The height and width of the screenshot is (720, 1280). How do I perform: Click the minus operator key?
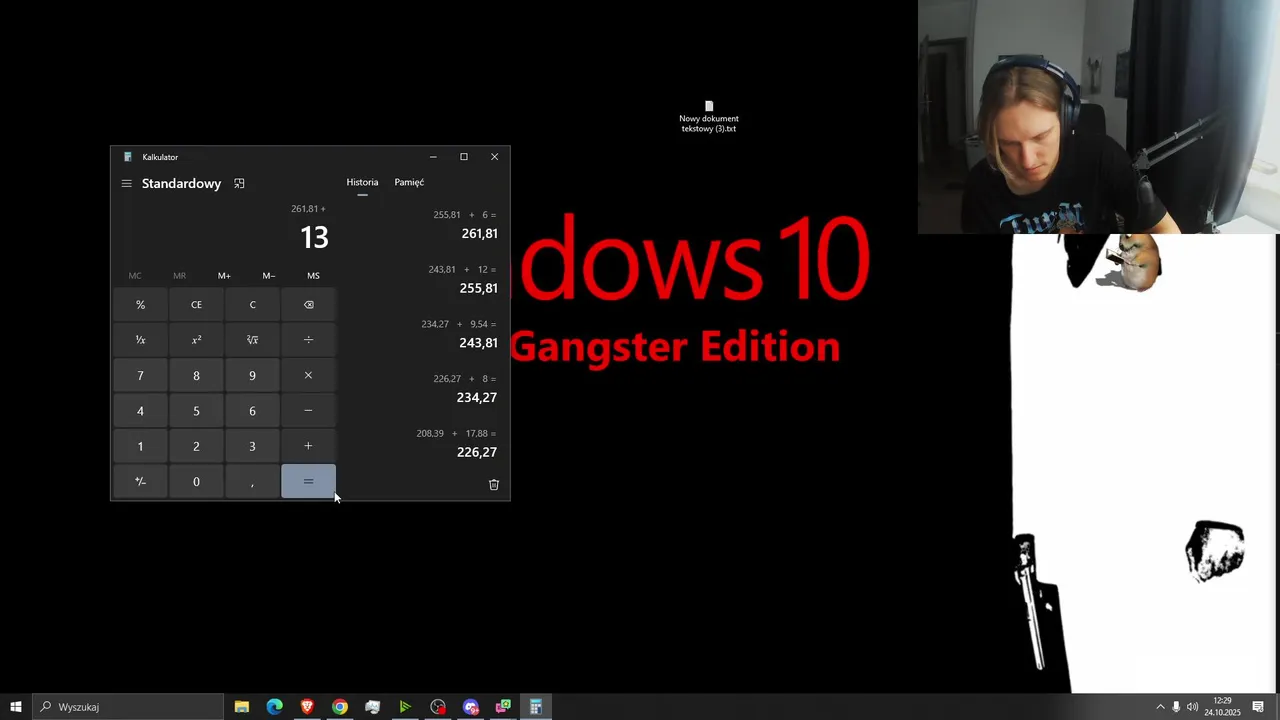308,411
